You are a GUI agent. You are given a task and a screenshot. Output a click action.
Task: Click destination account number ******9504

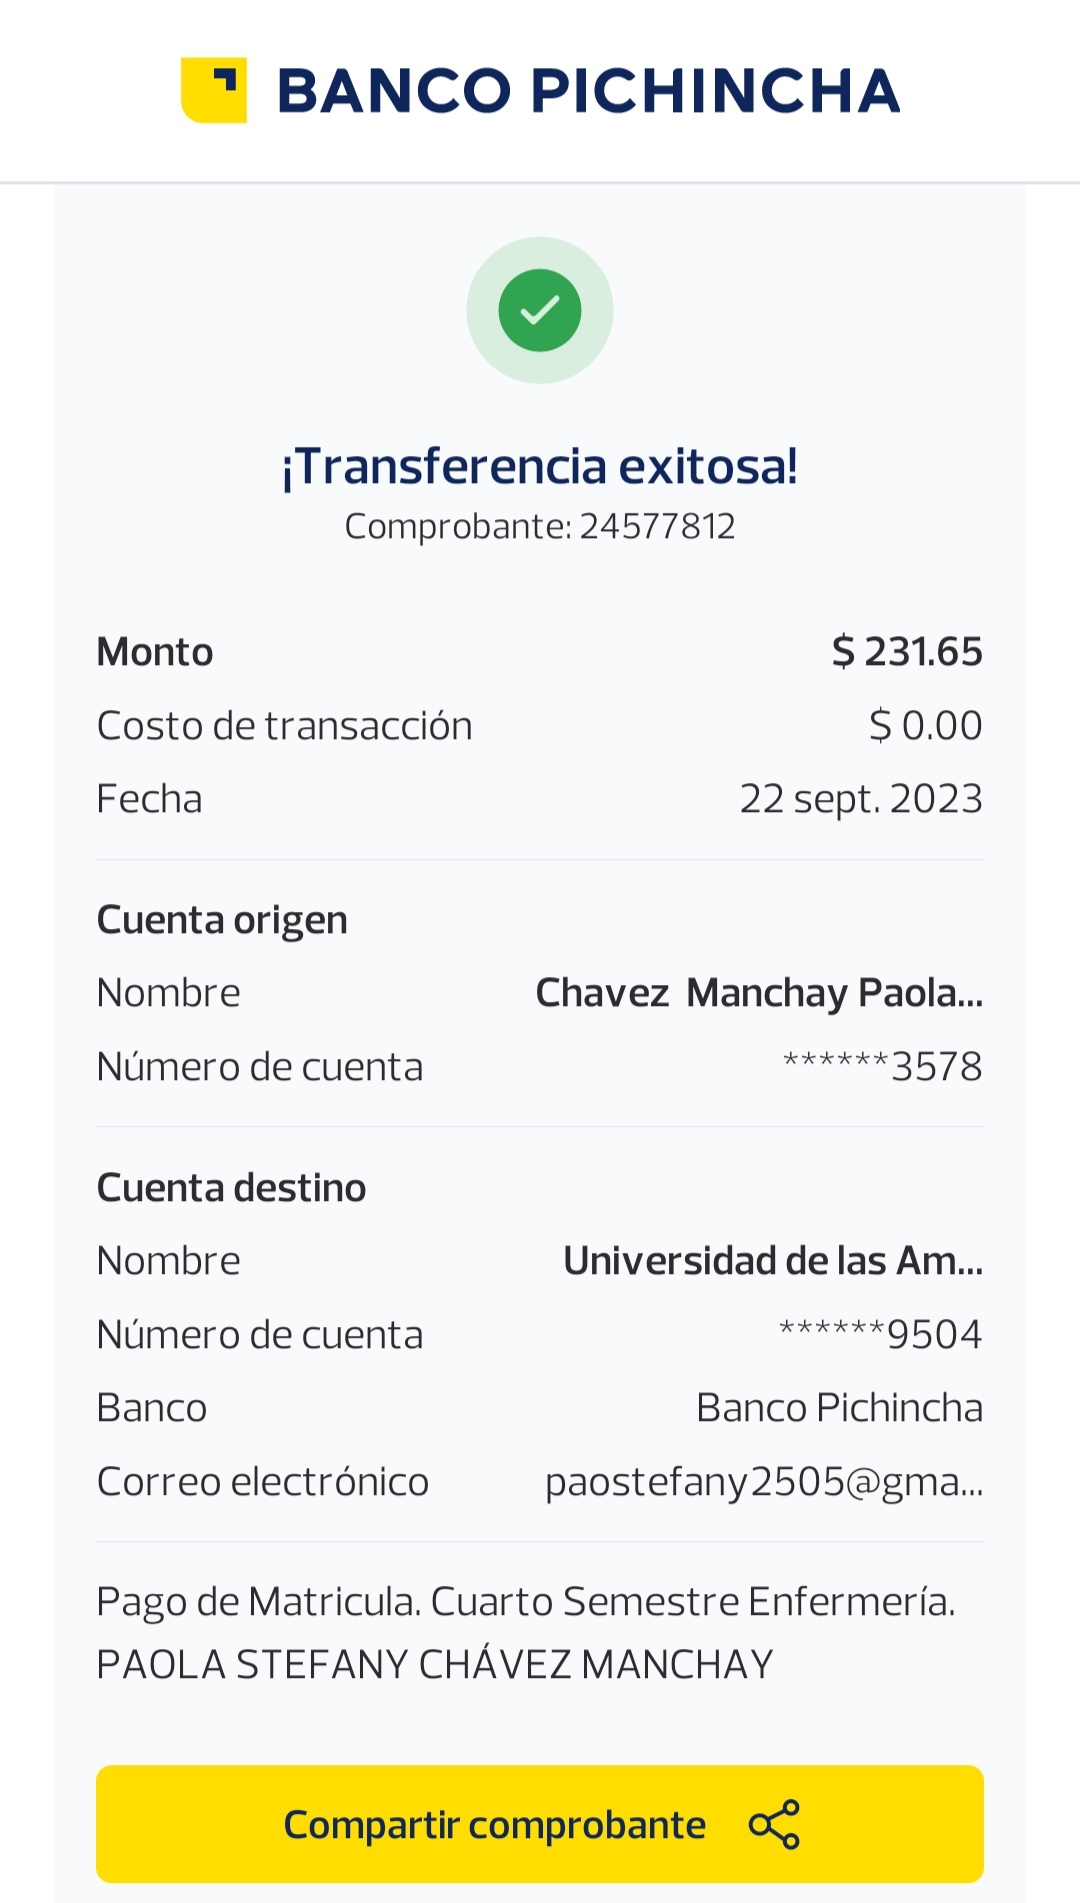[x=880, y=1334]
